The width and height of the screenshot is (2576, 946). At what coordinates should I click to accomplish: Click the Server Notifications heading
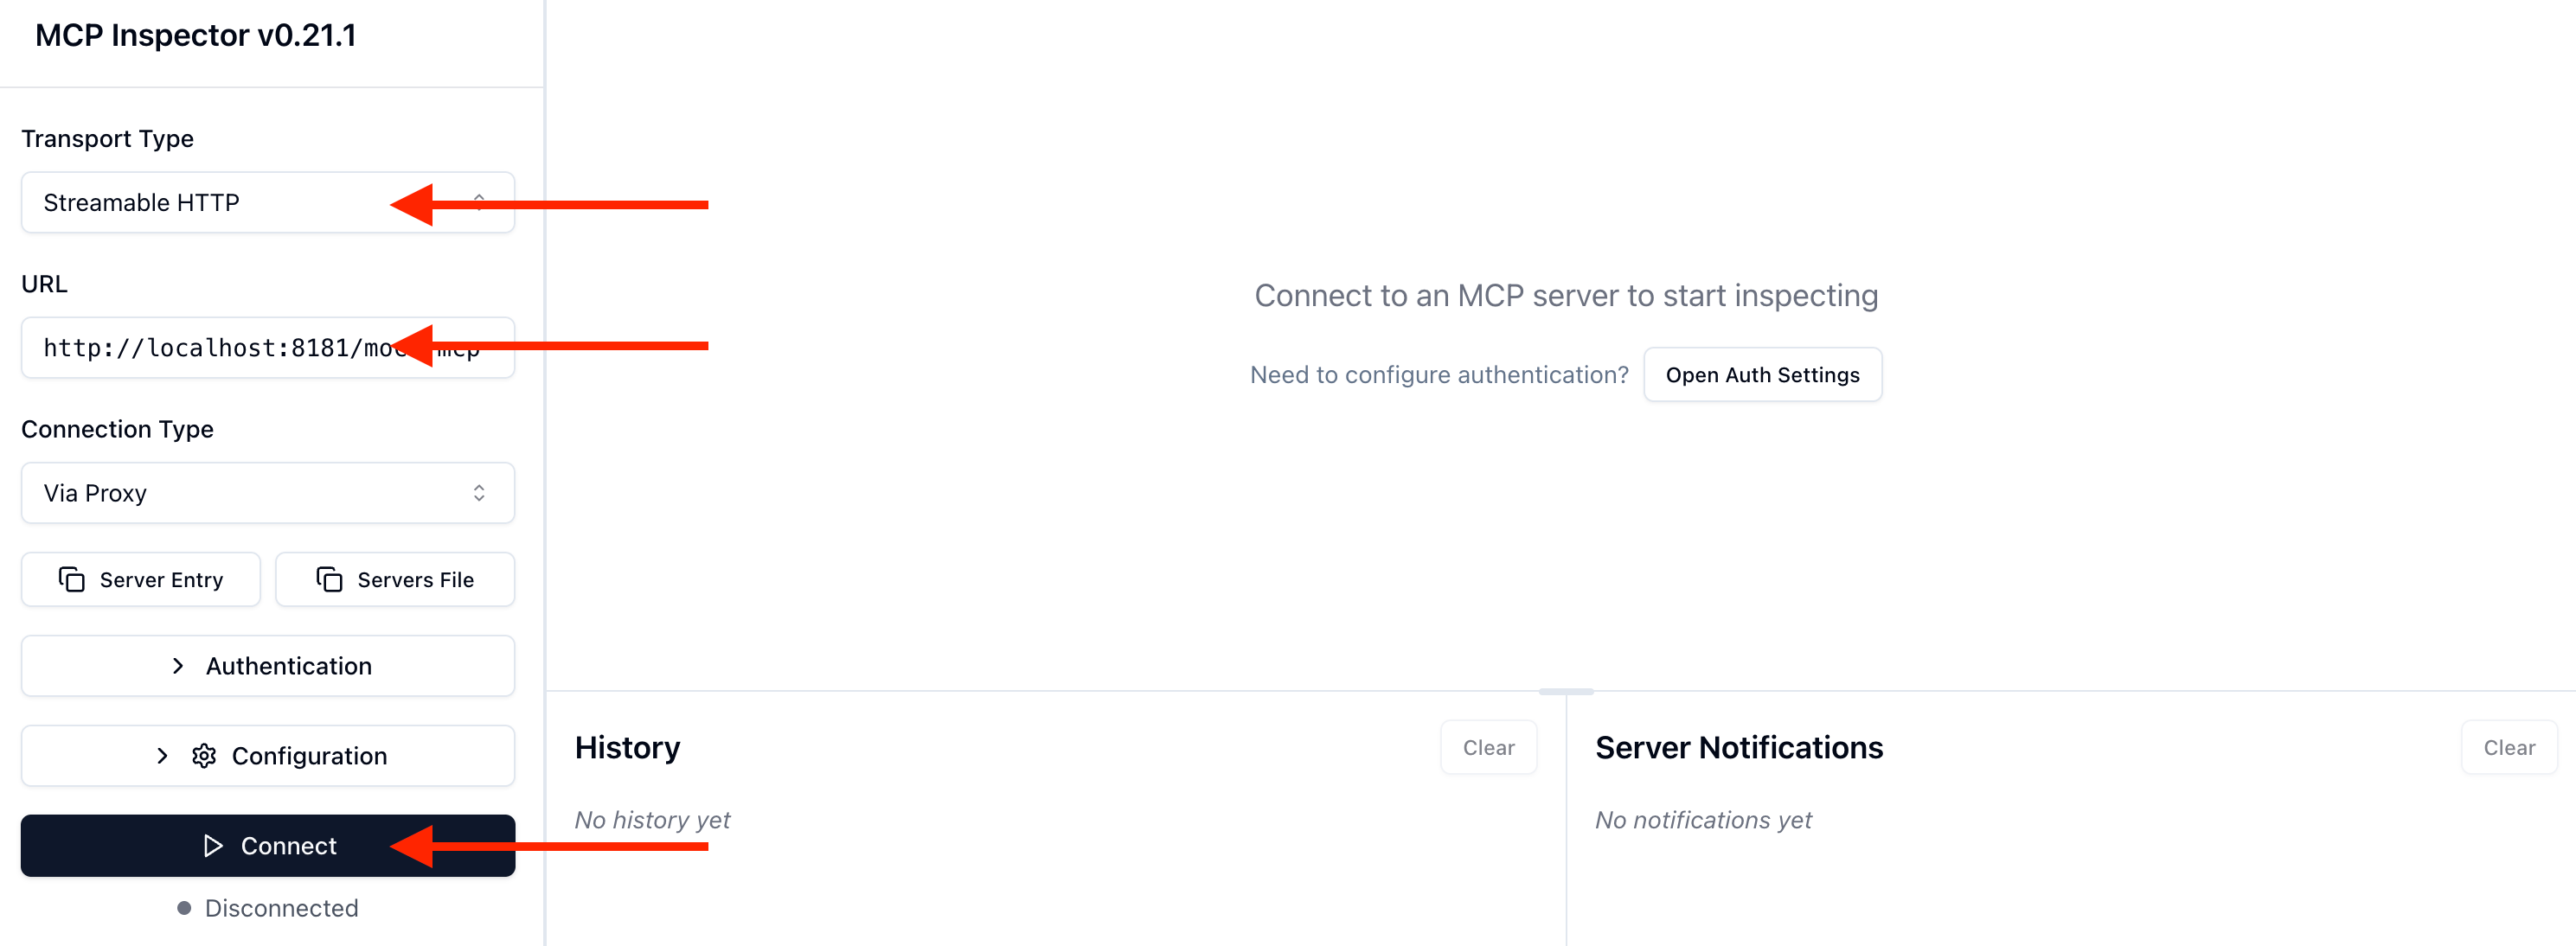tap(1739, 748)
